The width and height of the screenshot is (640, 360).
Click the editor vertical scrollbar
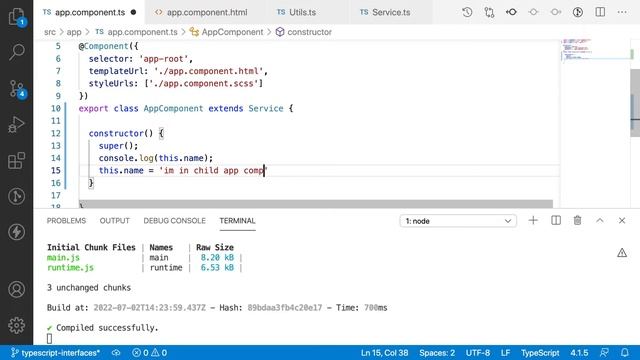click(635, 103)
